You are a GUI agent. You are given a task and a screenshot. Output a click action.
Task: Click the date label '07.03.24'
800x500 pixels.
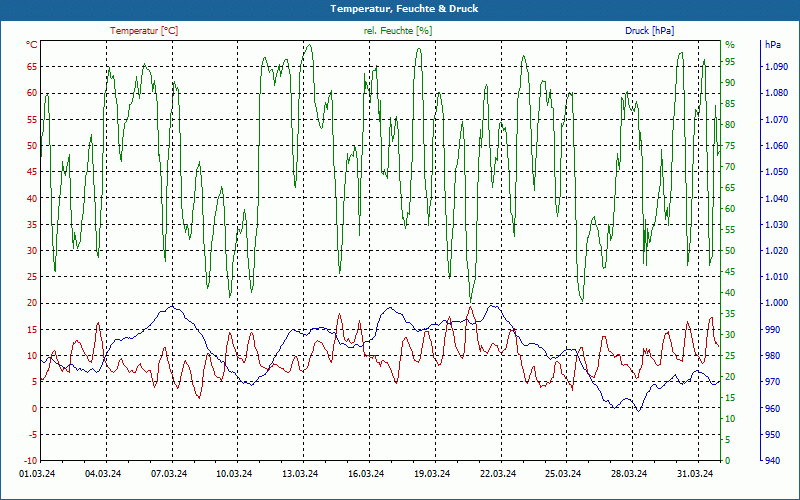coord(169,474)
